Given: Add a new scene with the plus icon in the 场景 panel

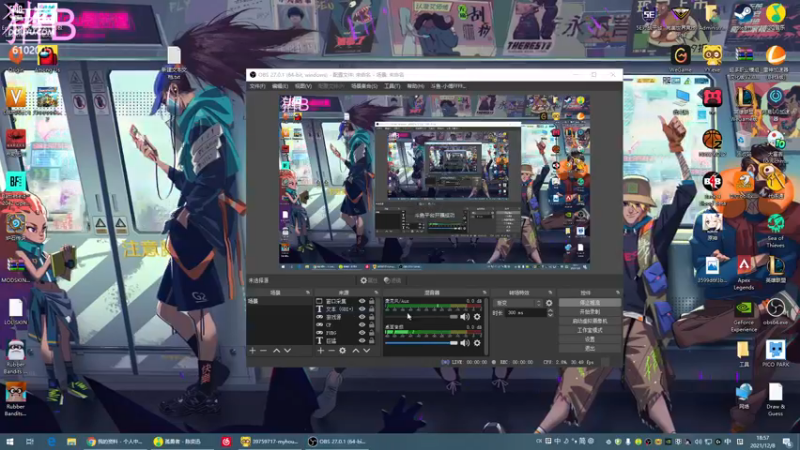Looking at the screenshot, I should pyautogui.click(x=252, y=351).
